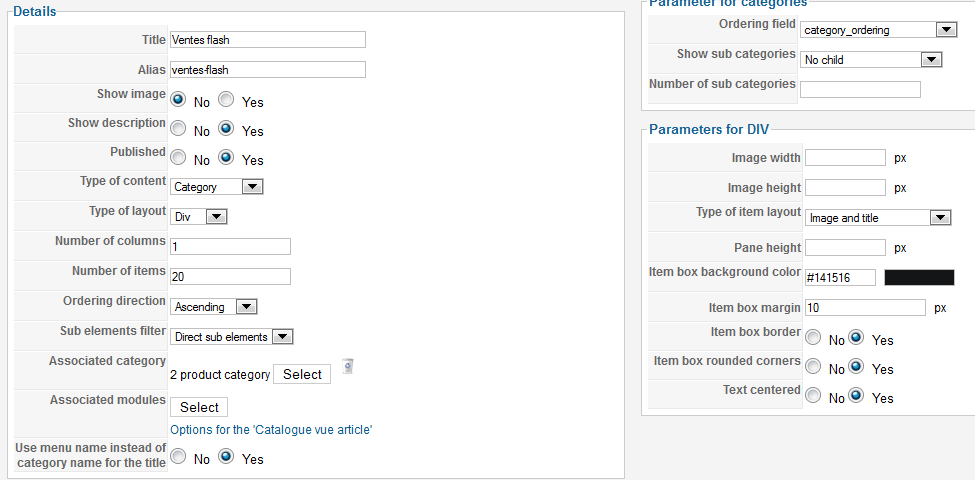The width and height of the screenshot is (975, 480).
Task: Open Options for the 'Catalogue vue article' link
Action: (x=271, y=430)
